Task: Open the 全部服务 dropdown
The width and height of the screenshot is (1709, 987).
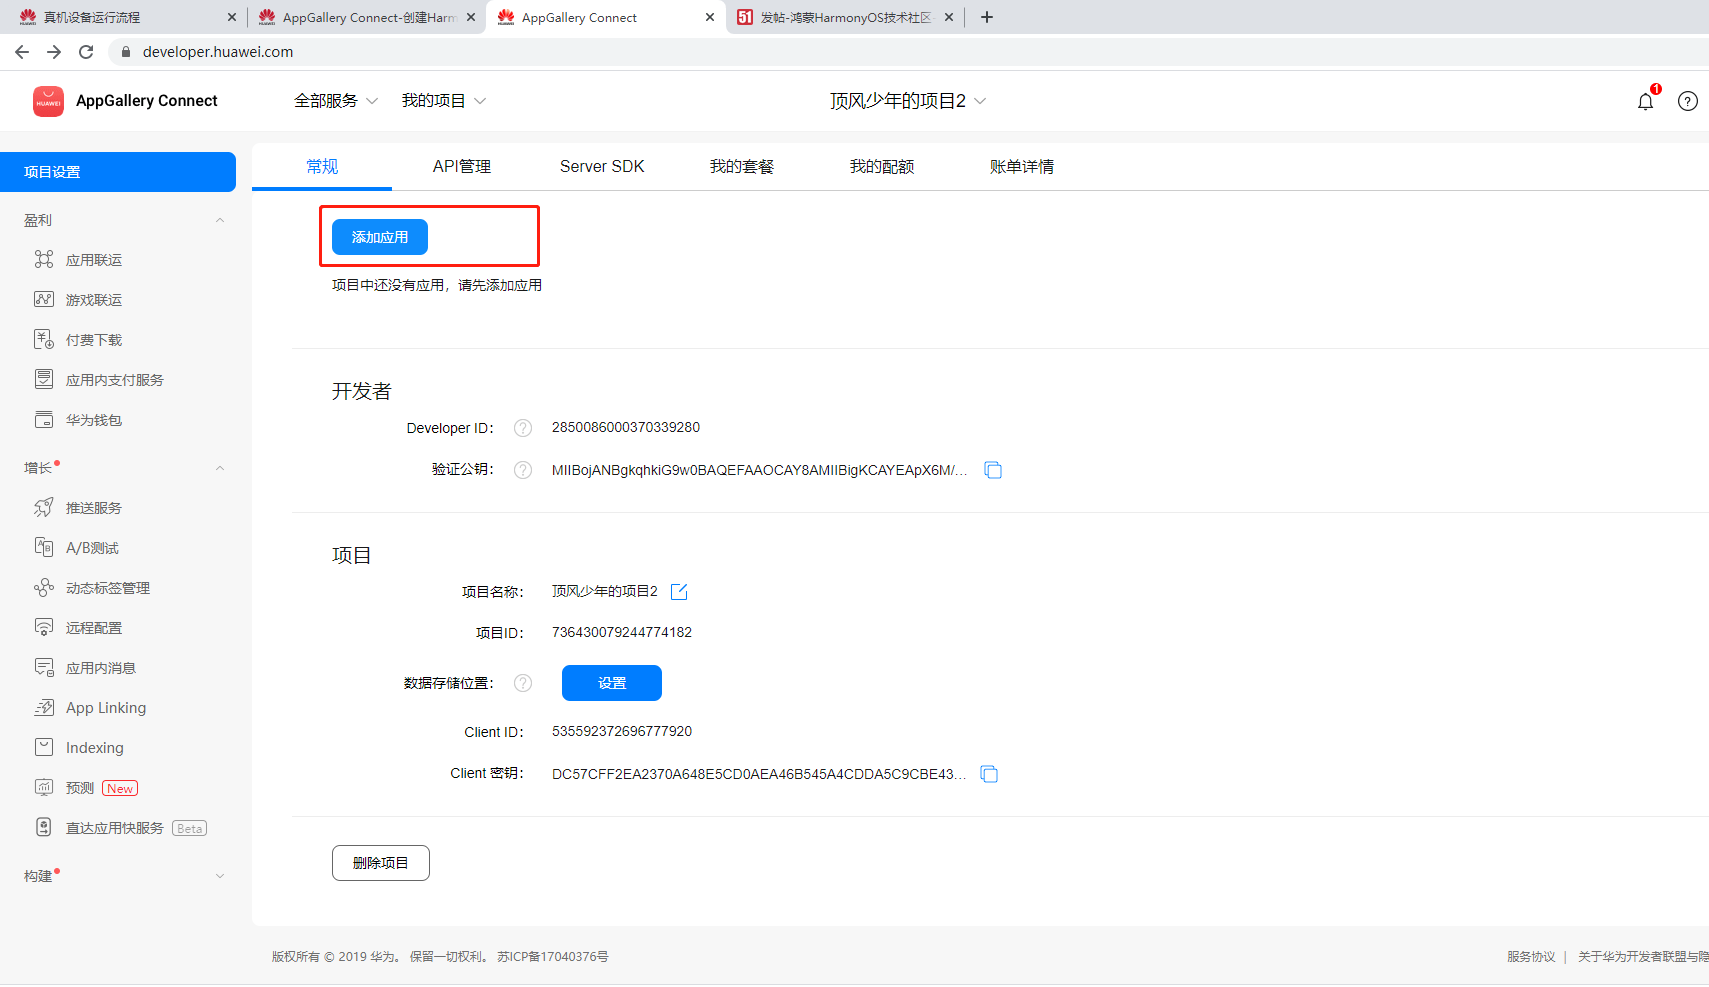Action: (336, 101)
